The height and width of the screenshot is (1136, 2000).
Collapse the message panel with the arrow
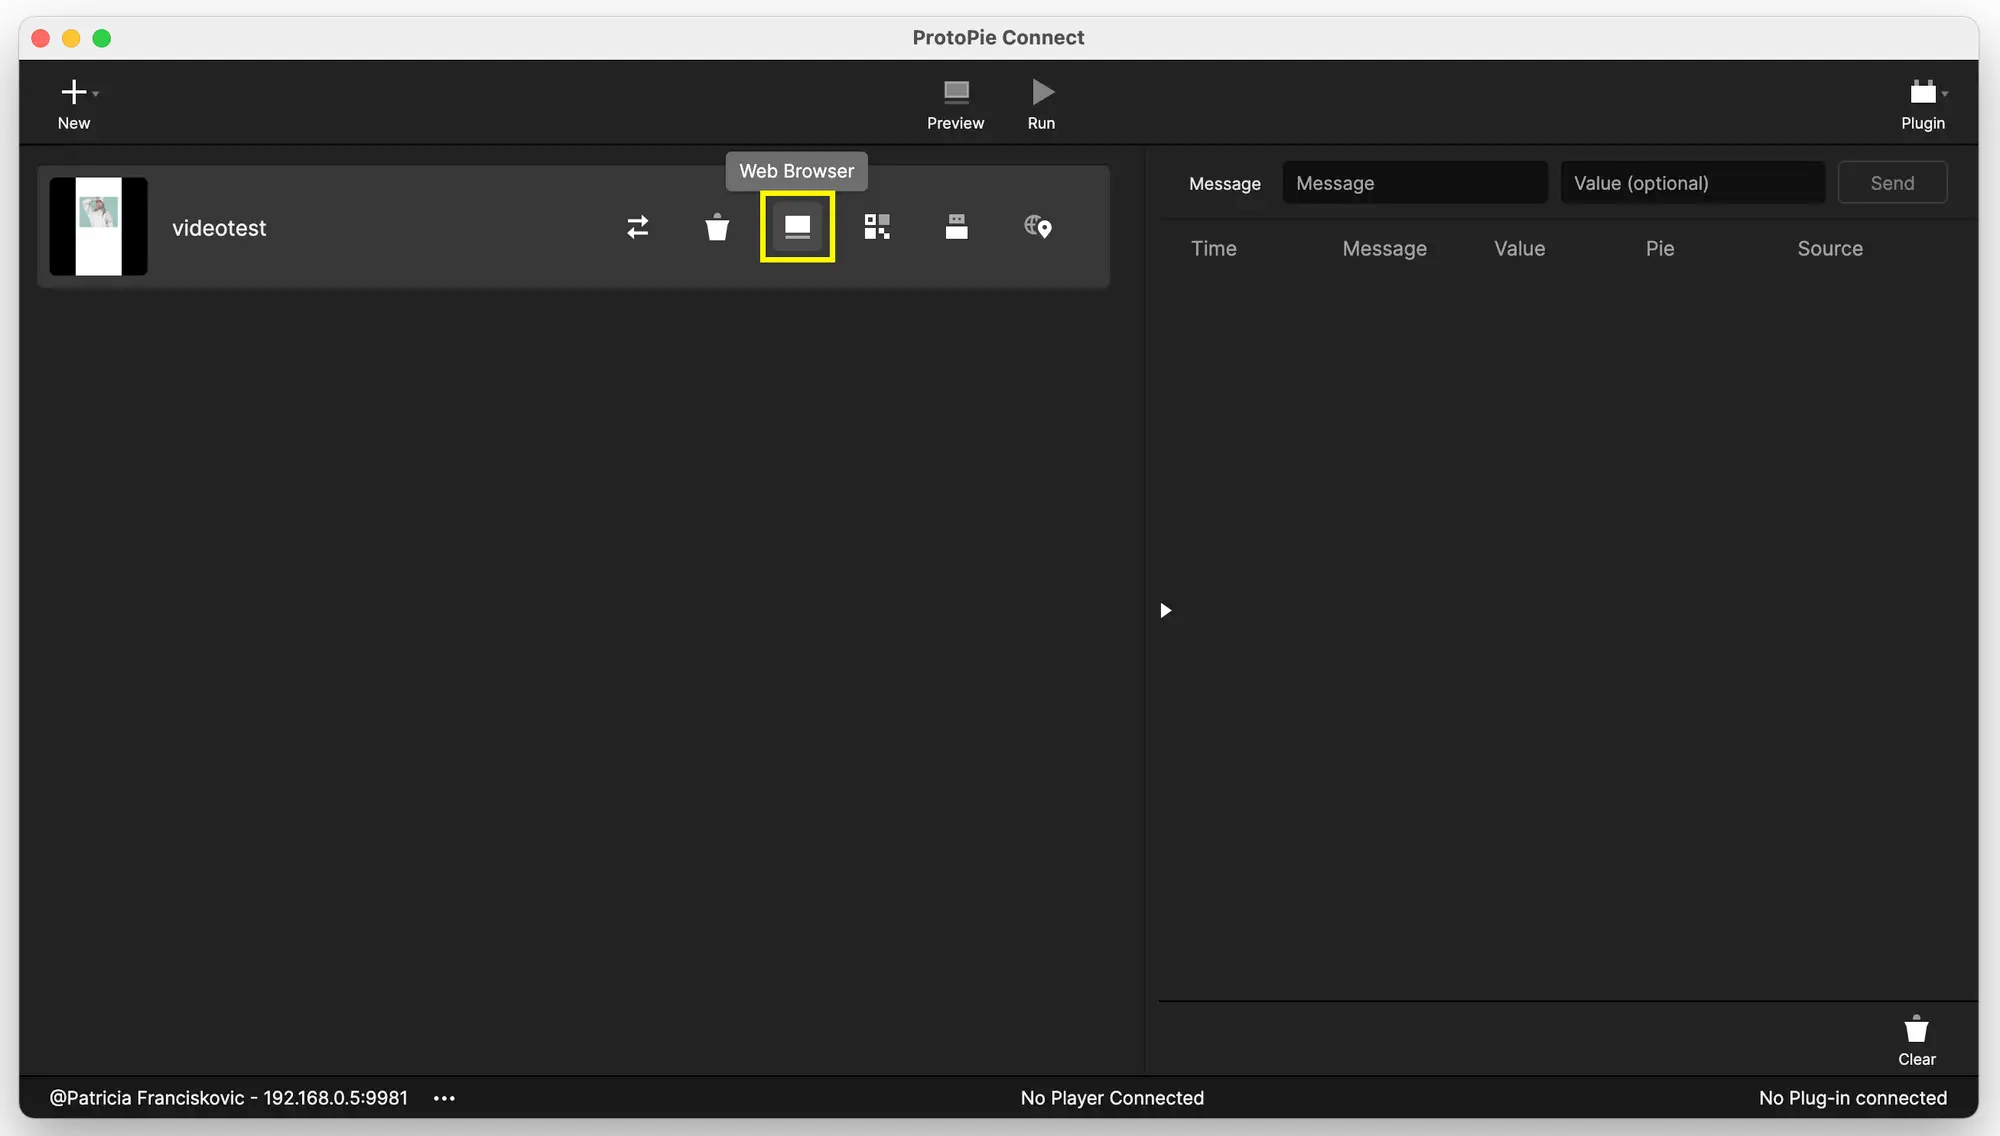click(1165, 610)
